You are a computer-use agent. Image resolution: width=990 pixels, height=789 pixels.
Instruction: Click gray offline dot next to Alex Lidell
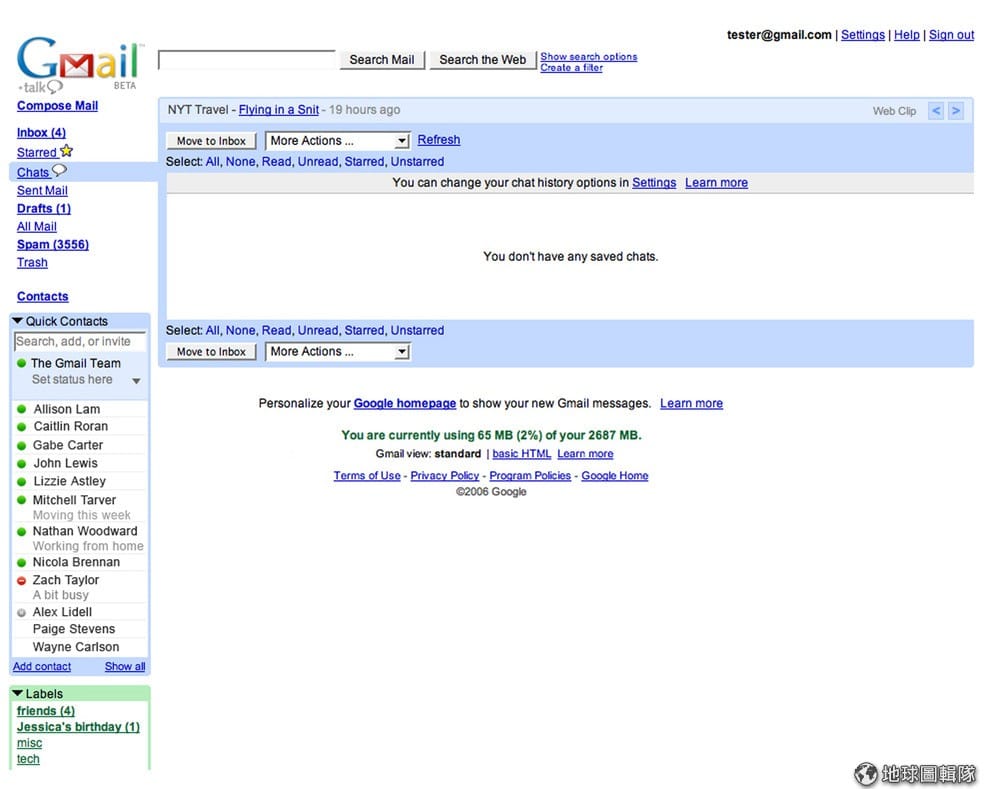tap(21, 612)
